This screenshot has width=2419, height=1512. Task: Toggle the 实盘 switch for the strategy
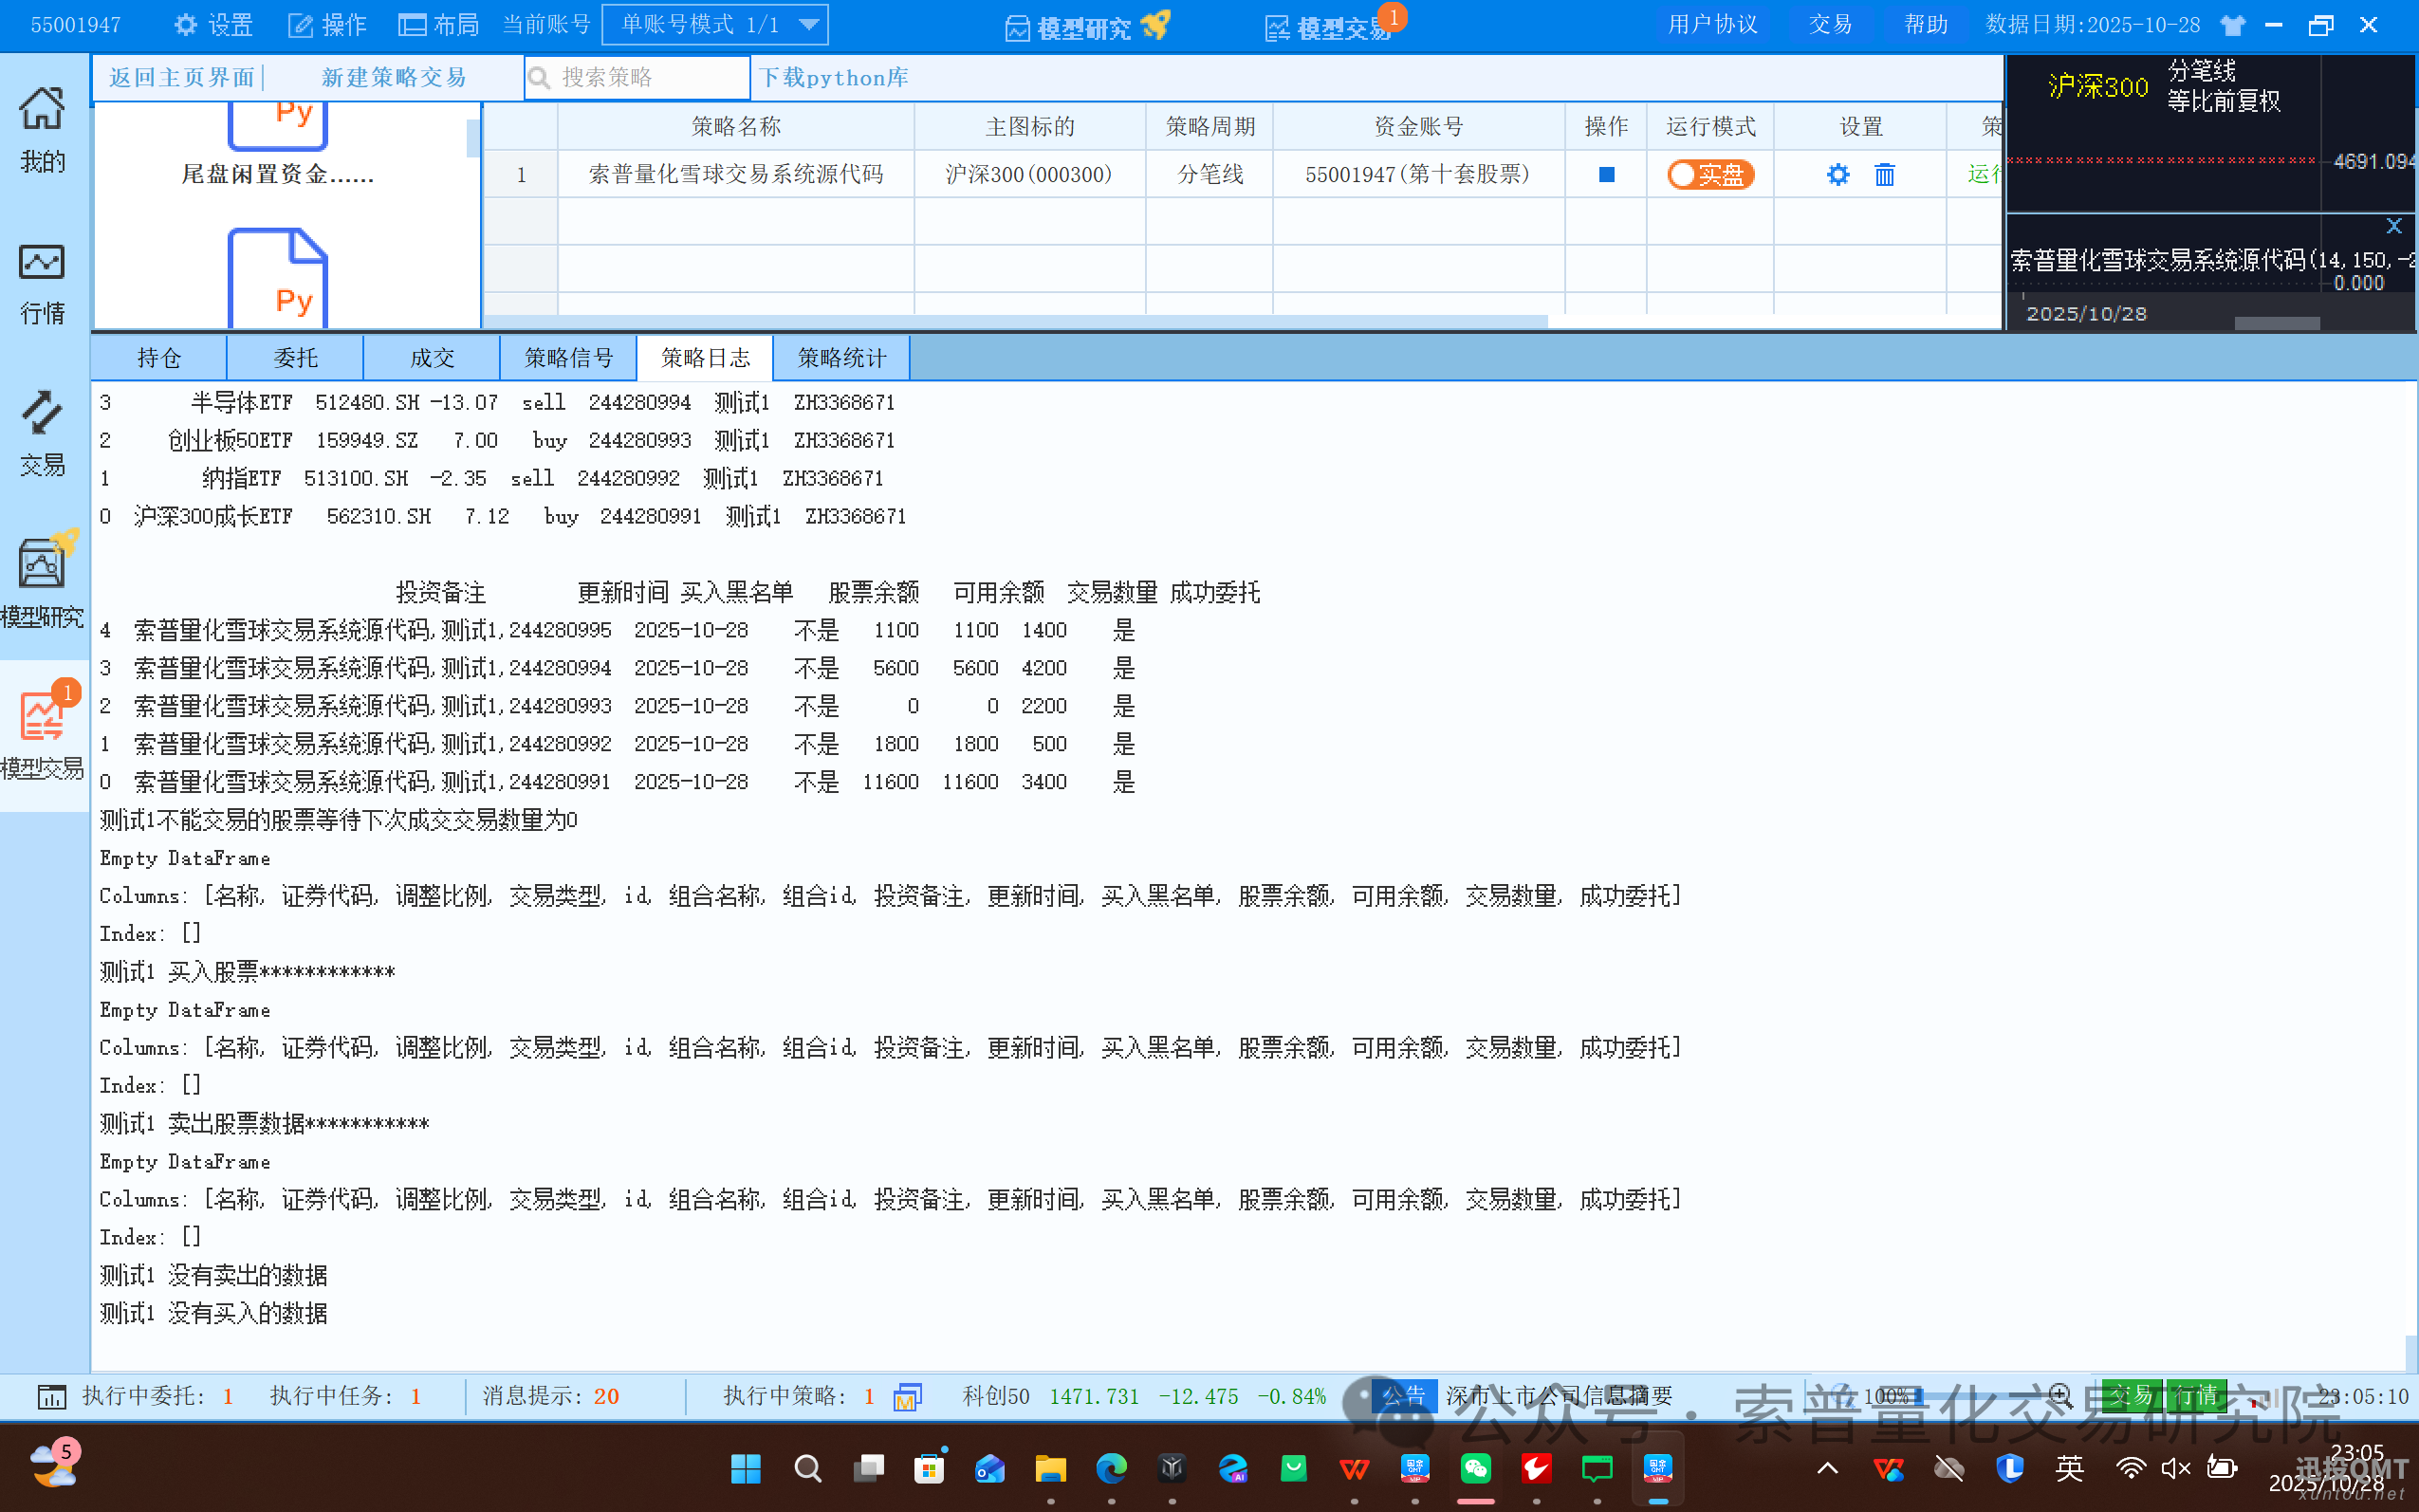coord(1710,174)
